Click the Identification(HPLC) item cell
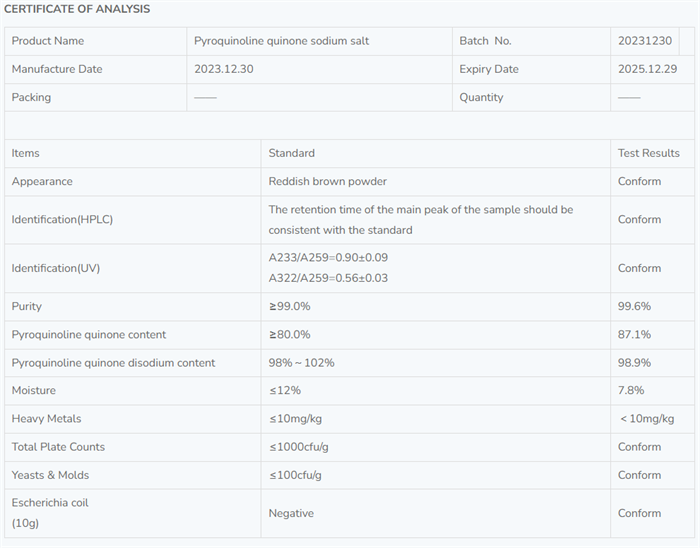700x548 pixels. tap(62, 219)
